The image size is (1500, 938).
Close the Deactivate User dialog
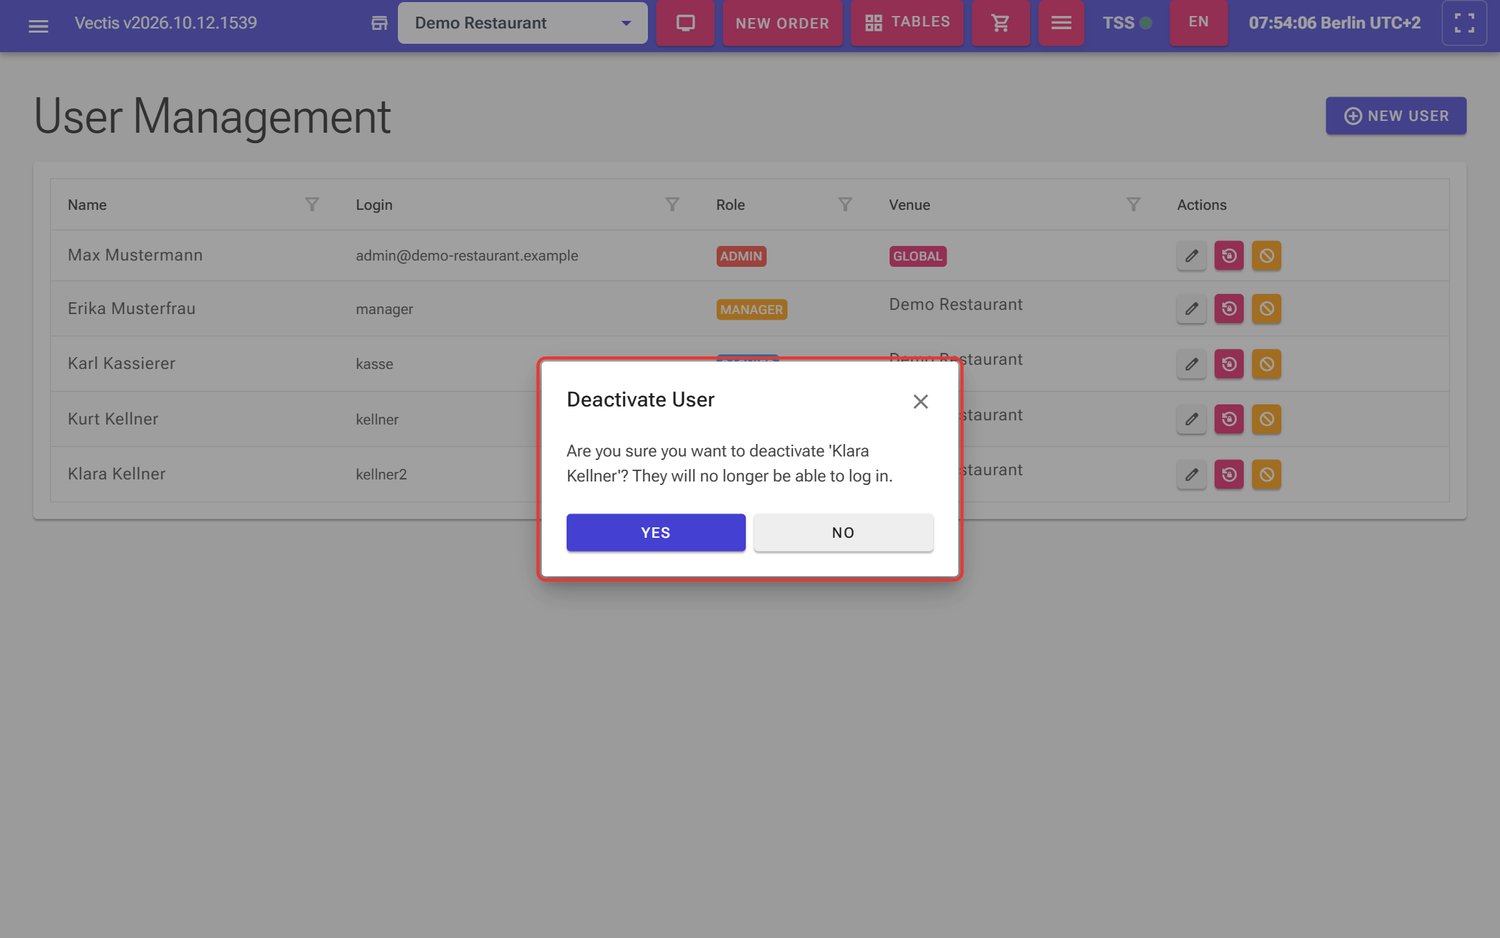click(921, 401)
